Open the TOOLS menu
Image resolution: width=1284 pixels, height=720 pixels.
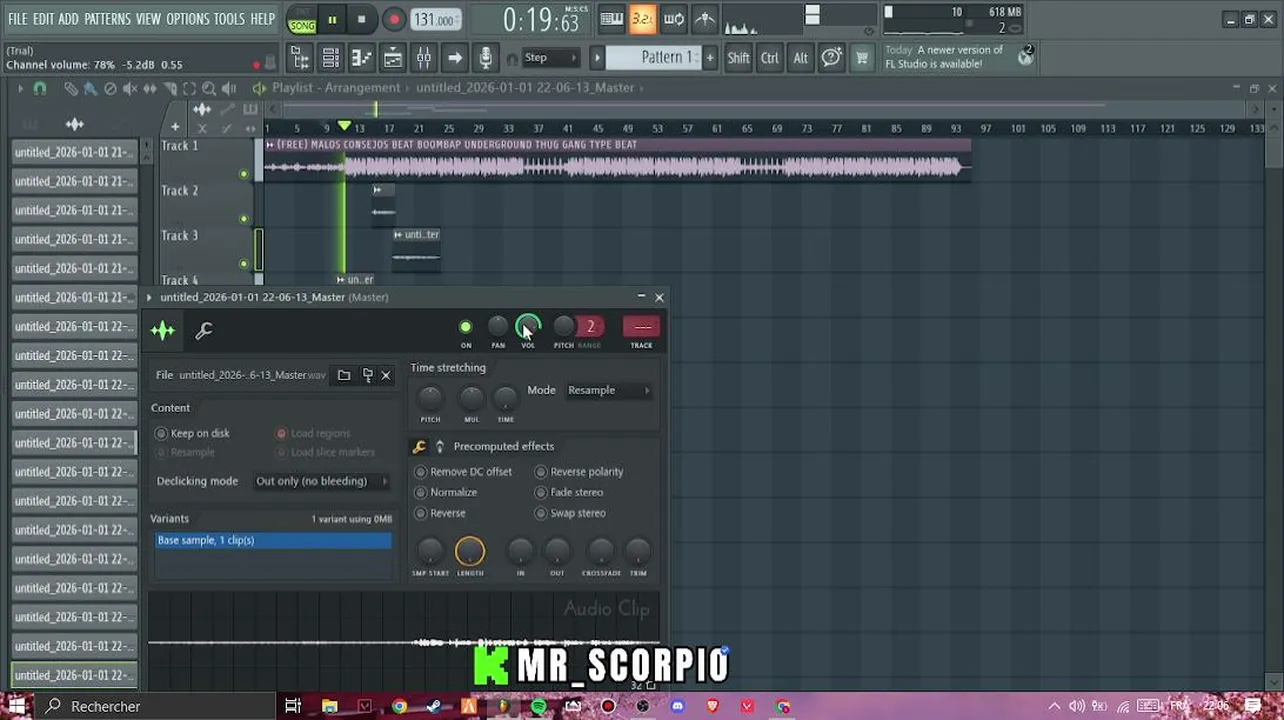pos(229,19)
